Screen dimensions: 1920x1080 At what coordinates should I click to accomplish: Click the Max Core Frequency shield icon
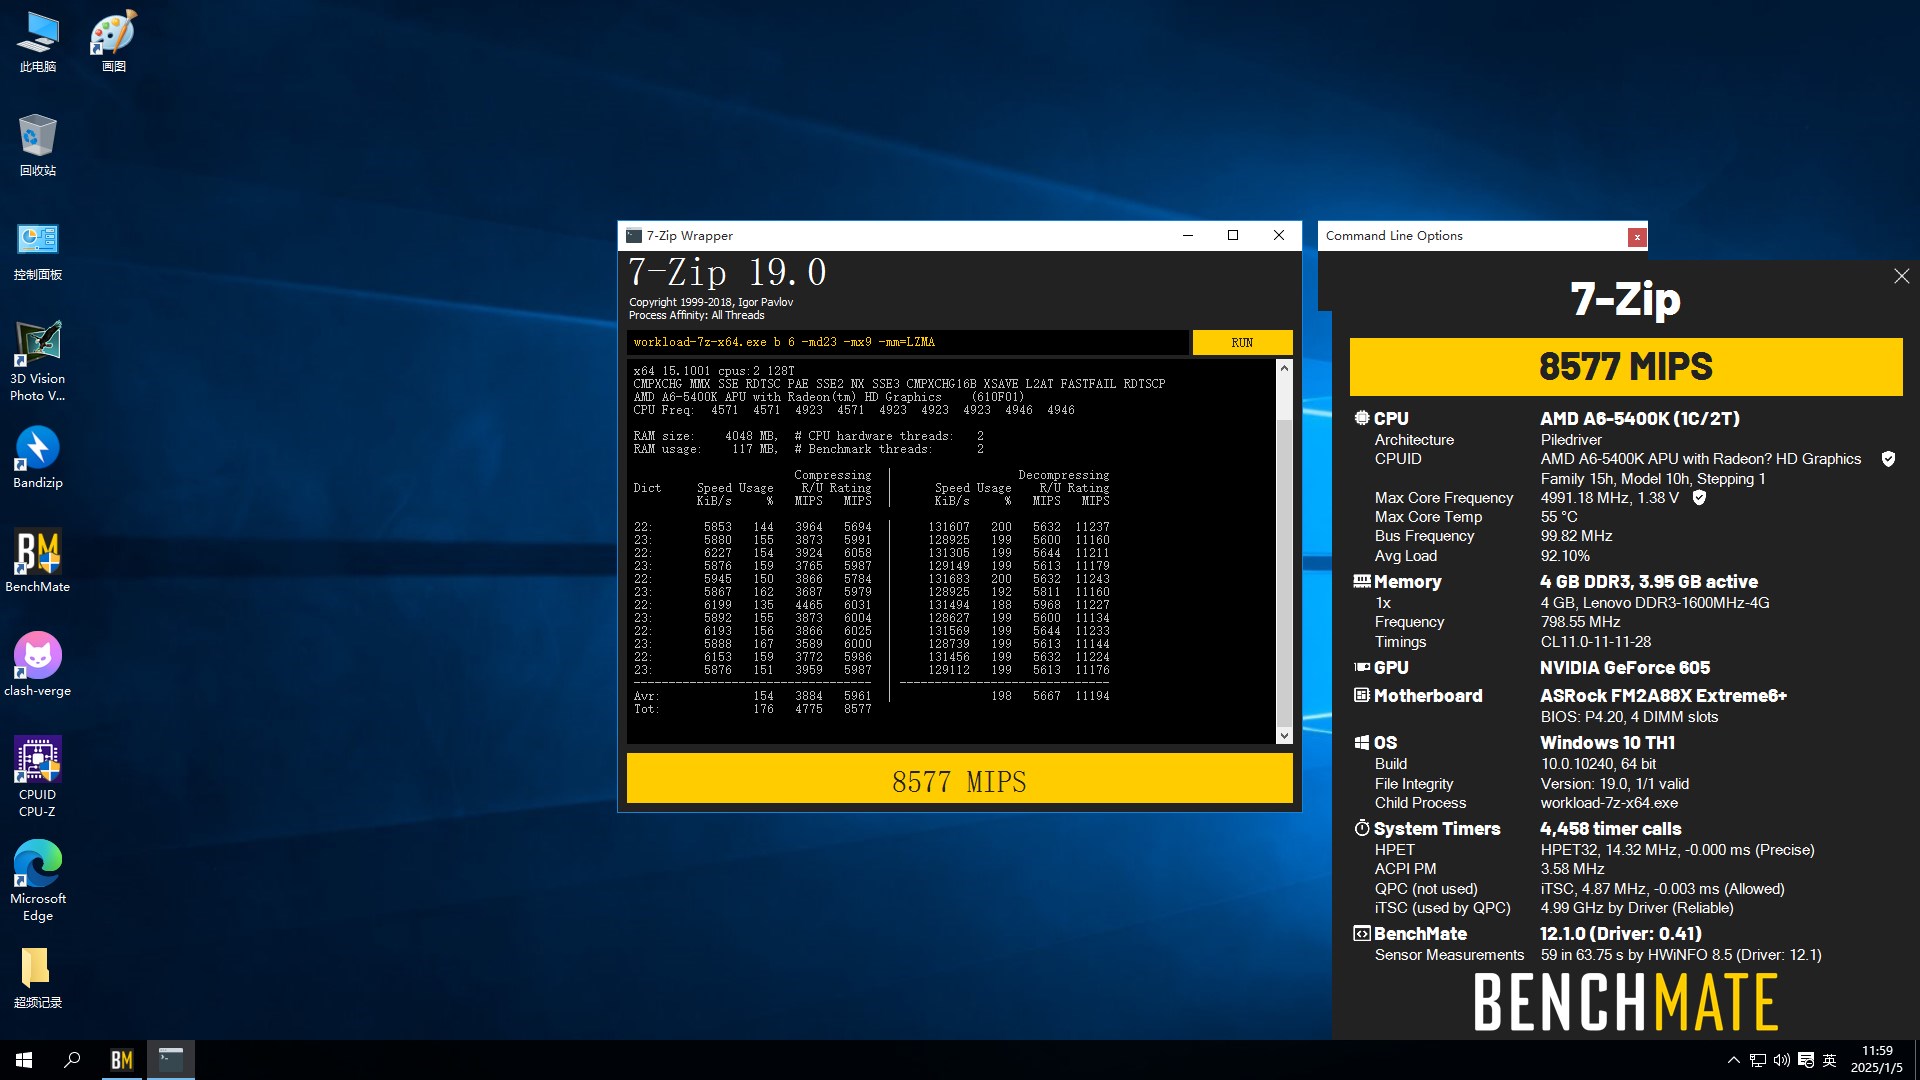point(1699,498)
